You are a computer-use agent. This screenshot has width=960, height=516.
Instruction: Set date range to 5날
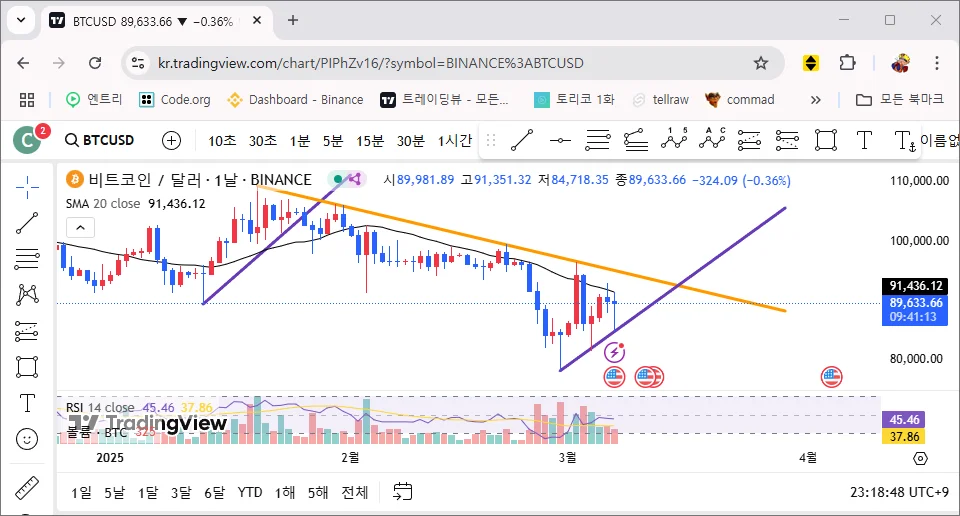(x=114, y=493)
